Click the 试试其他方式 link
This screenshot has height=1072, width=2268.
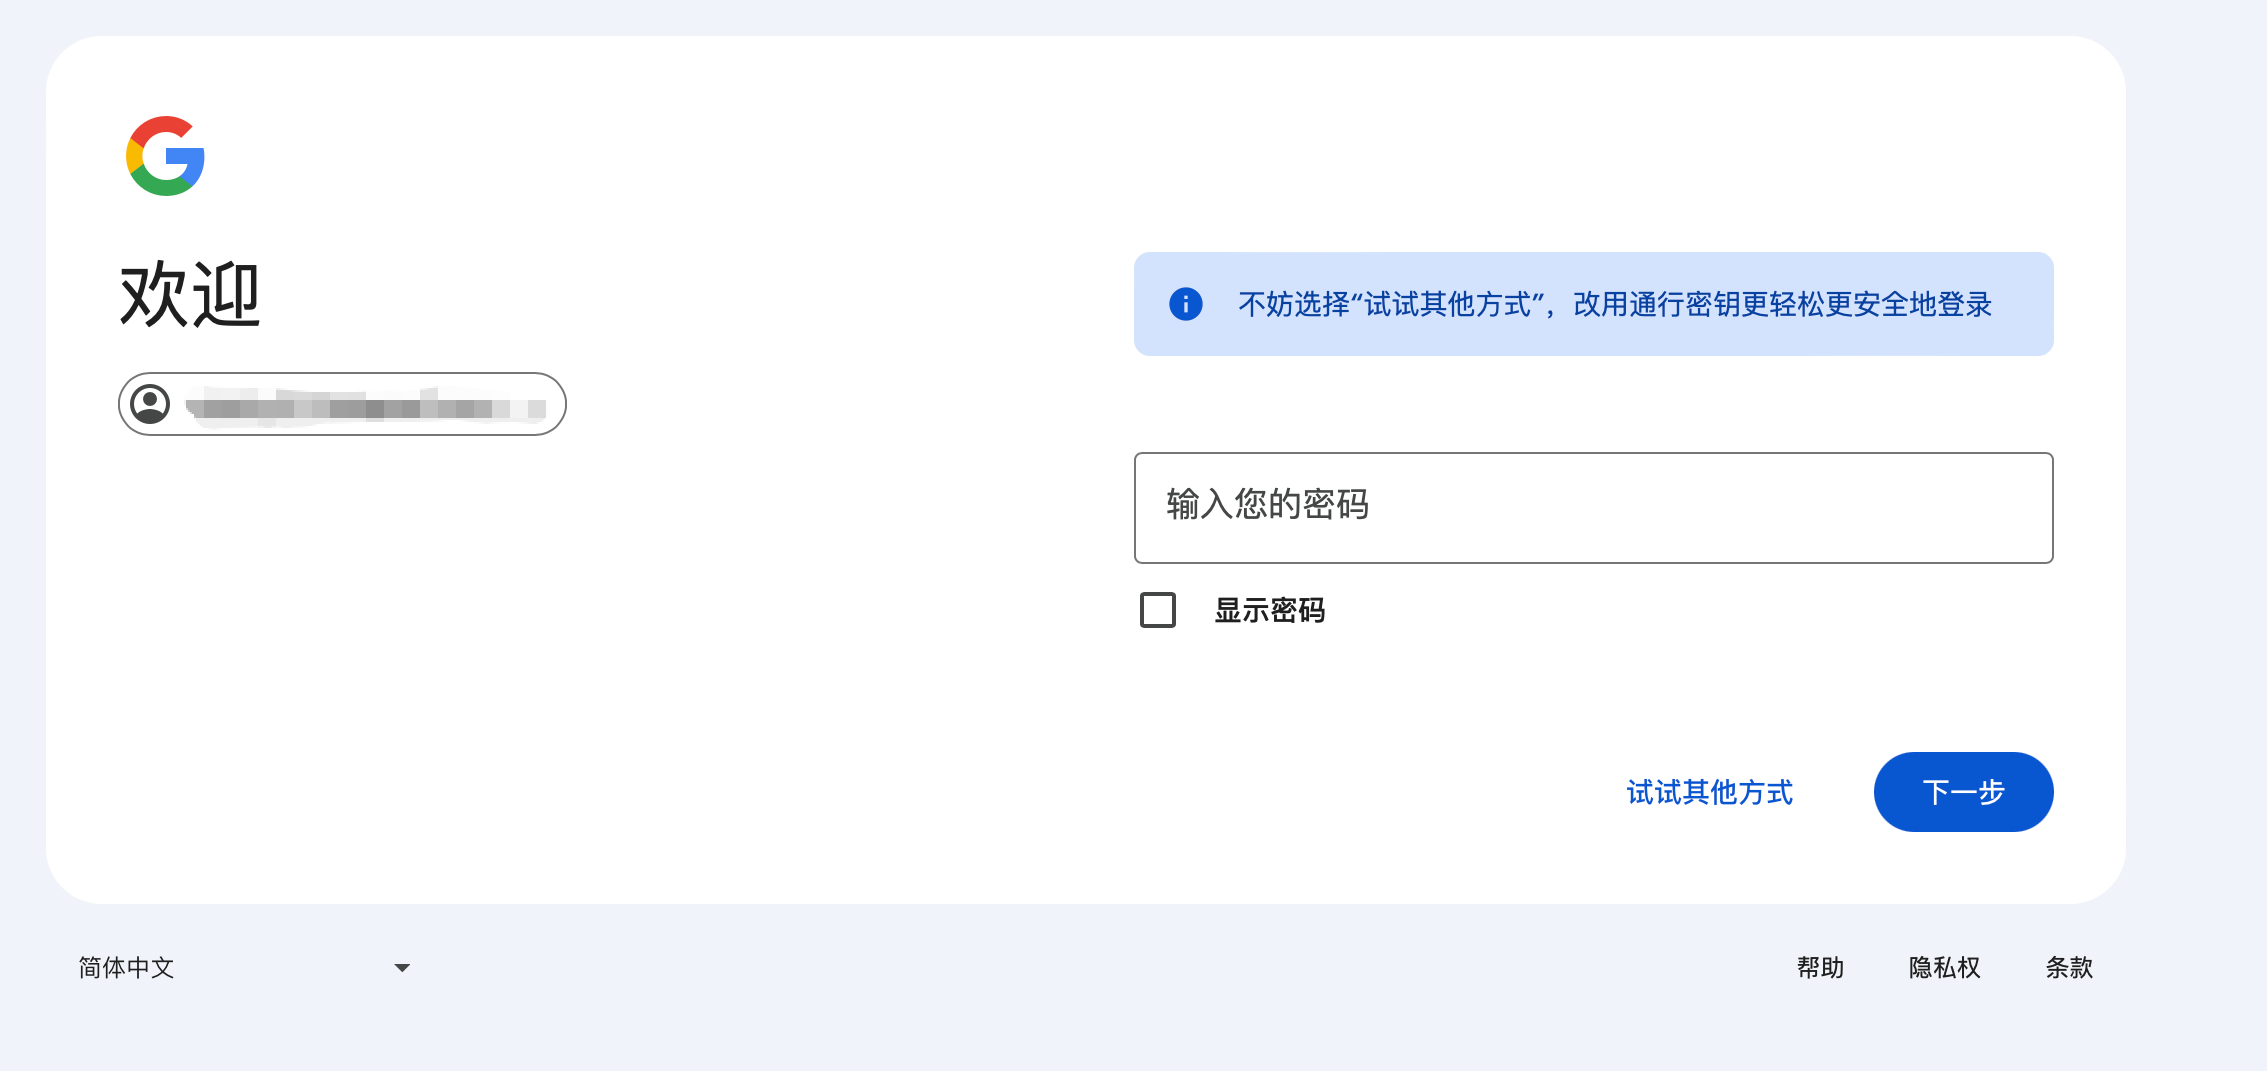click(1709, 792)
